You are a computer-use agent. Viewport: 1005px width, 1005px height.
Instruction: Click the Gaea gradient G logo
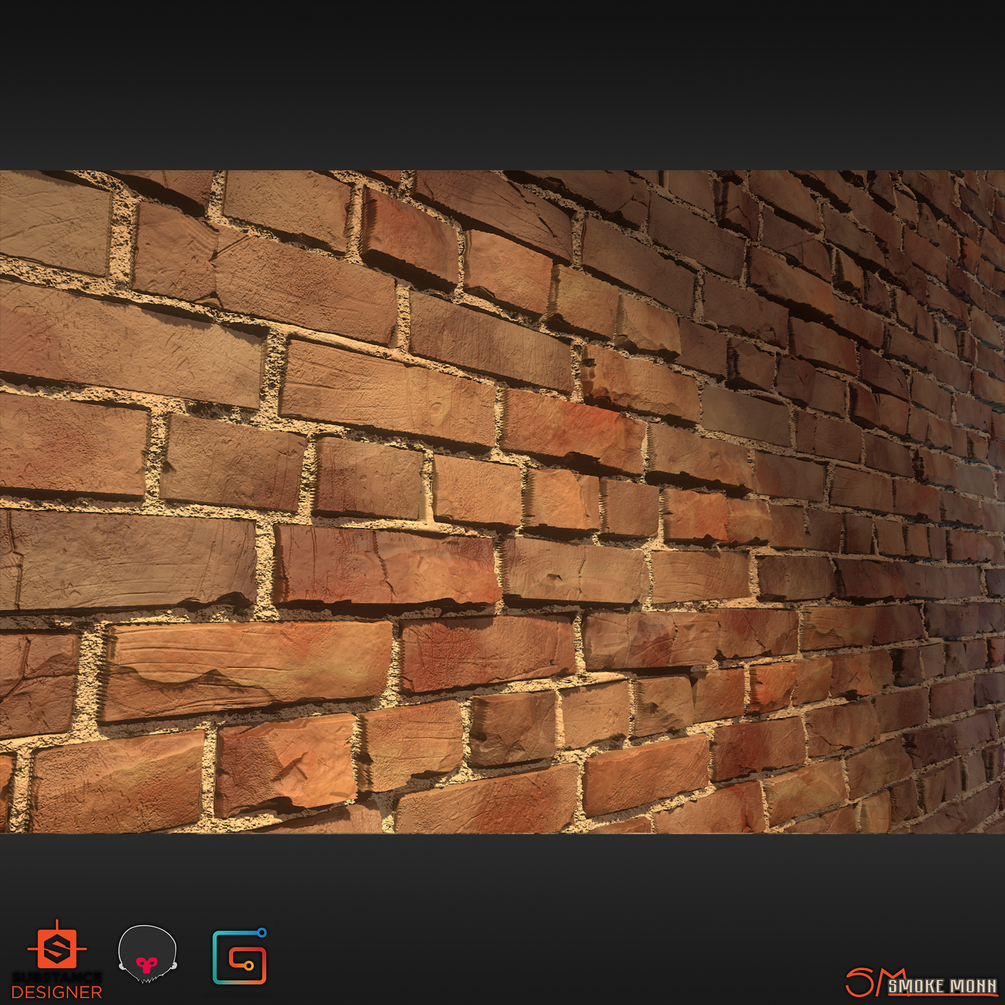(240, 956)
